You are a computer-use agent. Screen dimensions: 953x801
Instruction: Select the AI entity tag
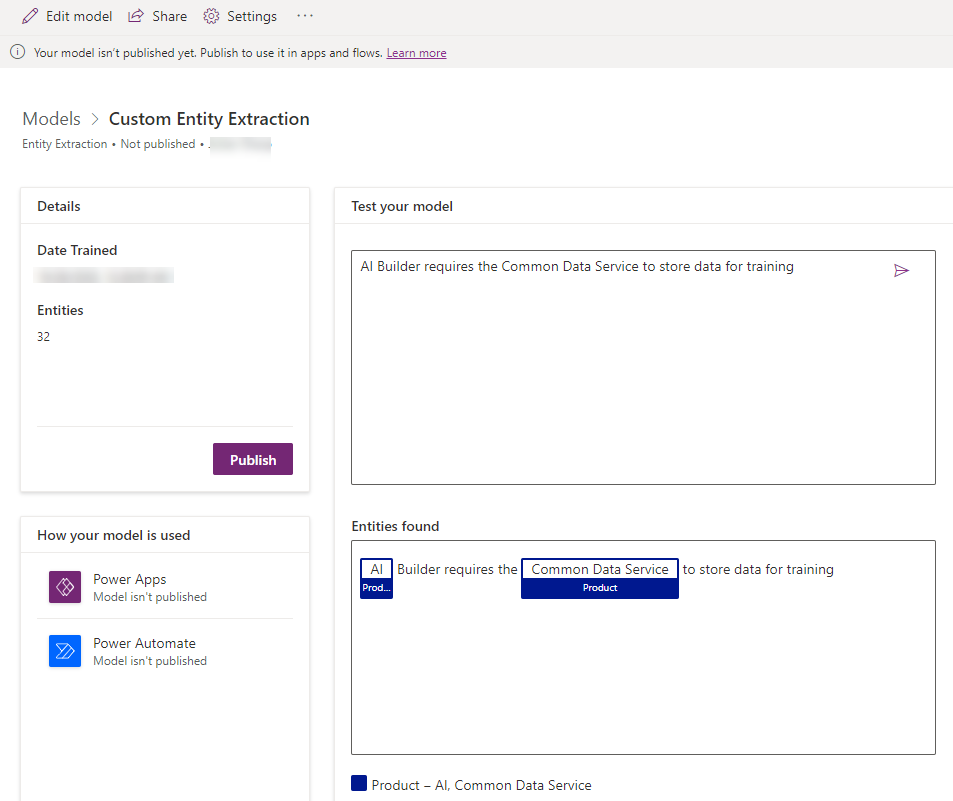(376, 578)
